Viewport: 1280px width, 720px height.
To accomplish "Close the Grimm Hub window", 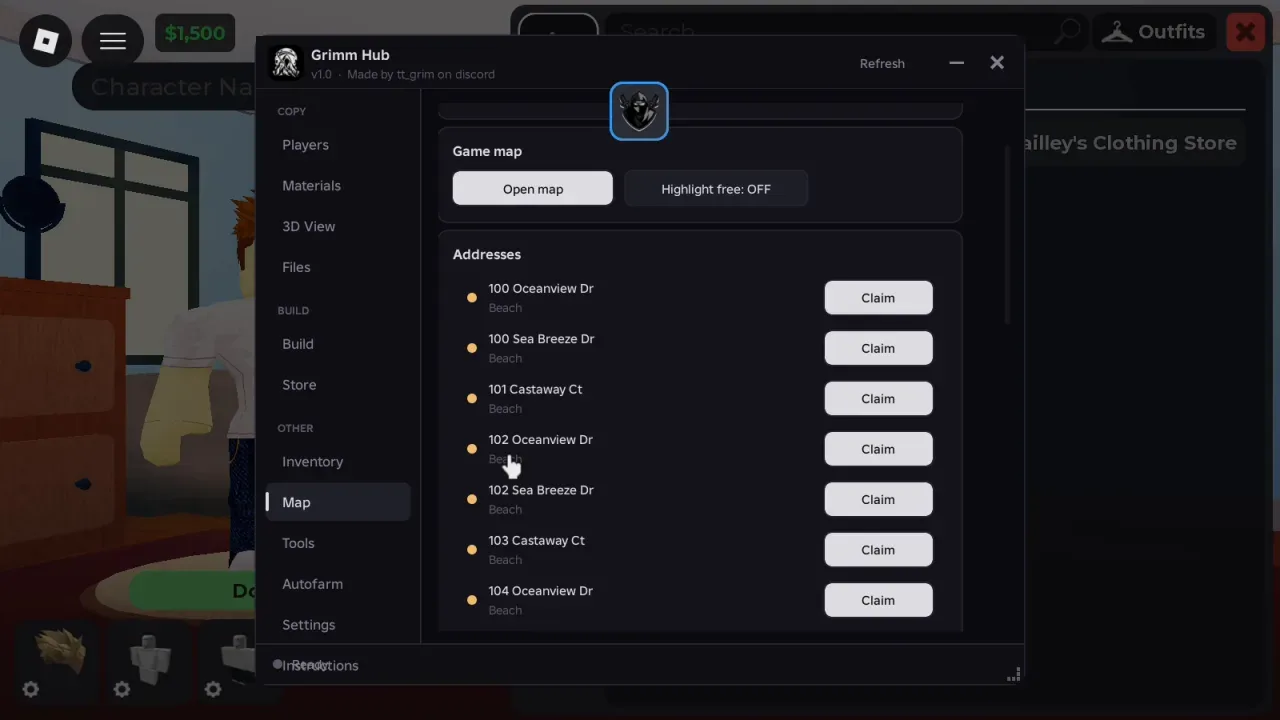I will coord(997,63).
